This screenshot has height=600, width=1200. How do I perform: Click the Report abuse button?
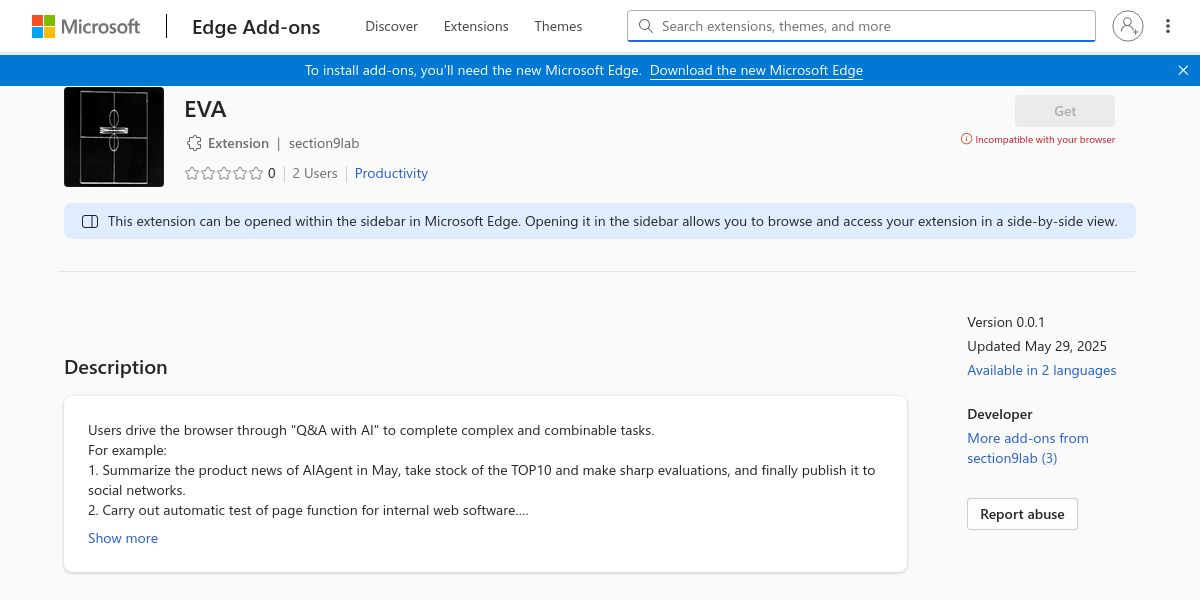pos(1022,514)
